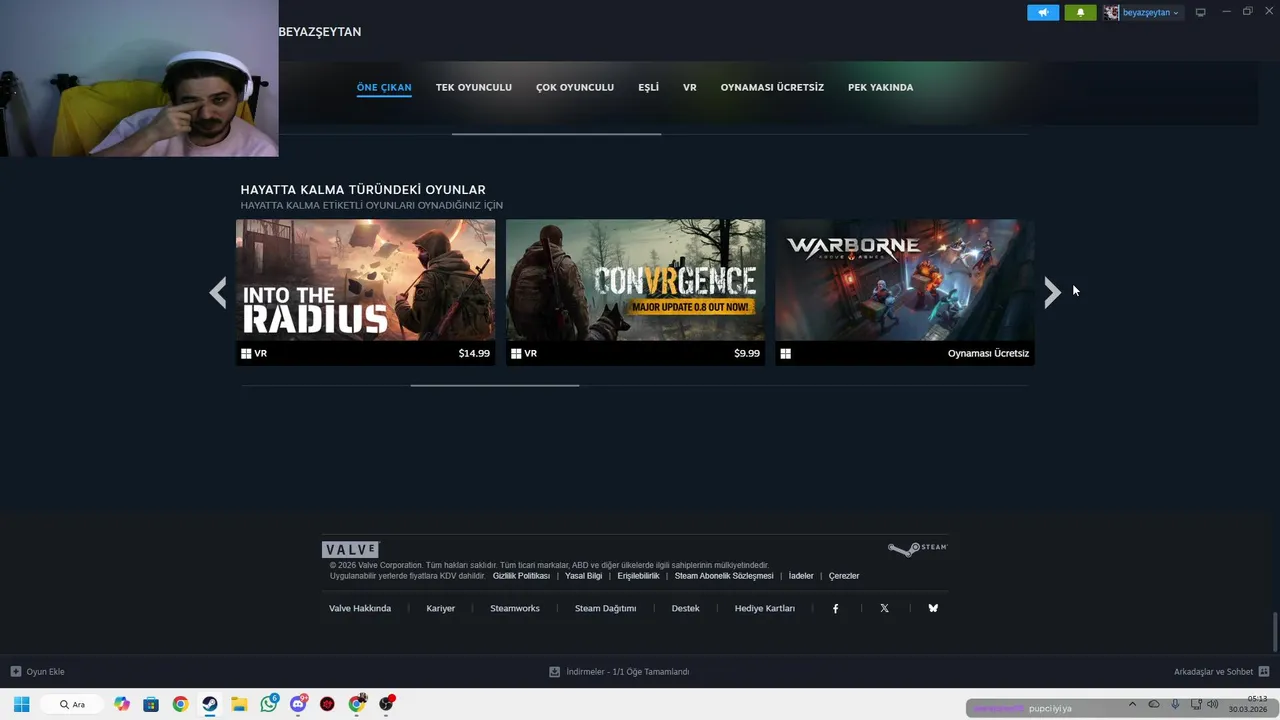This screenshot has height=720, width=1280.
Task: Open Destek footer link
Action: pyautogui.click(x=685, y=608)
